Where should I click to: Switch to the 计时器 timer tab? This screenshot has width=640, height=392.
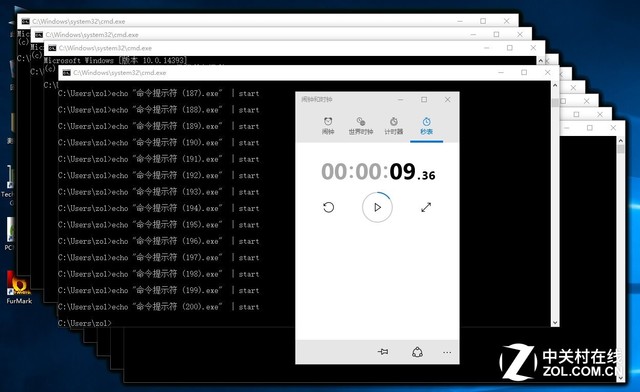(393, 126)
